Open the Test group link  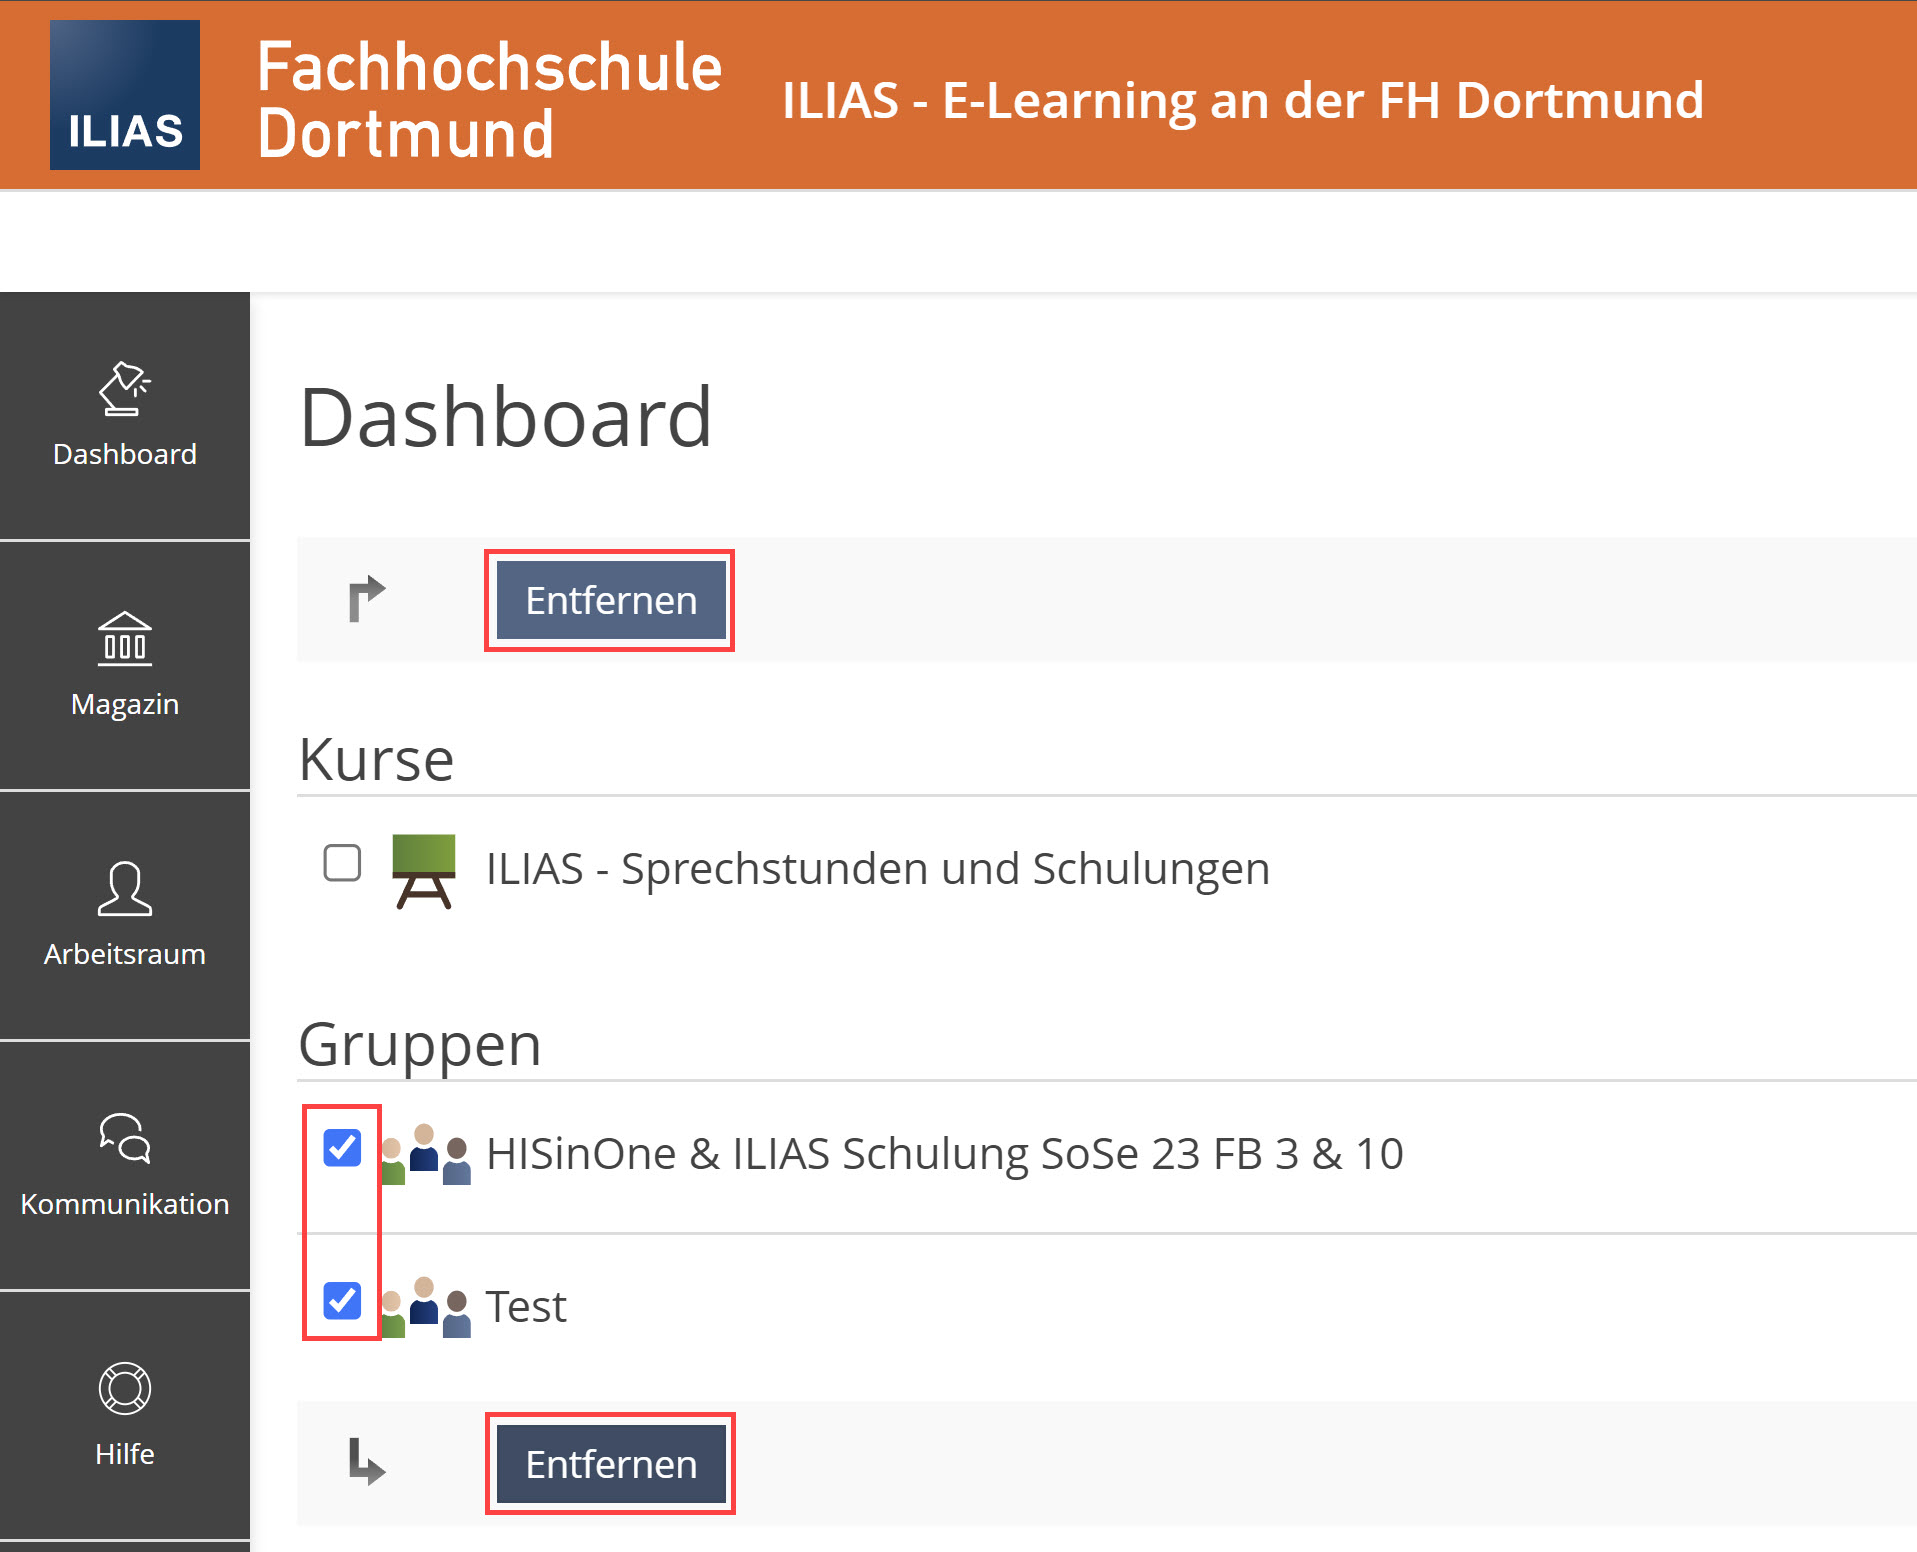click(x=526, y=1307)
